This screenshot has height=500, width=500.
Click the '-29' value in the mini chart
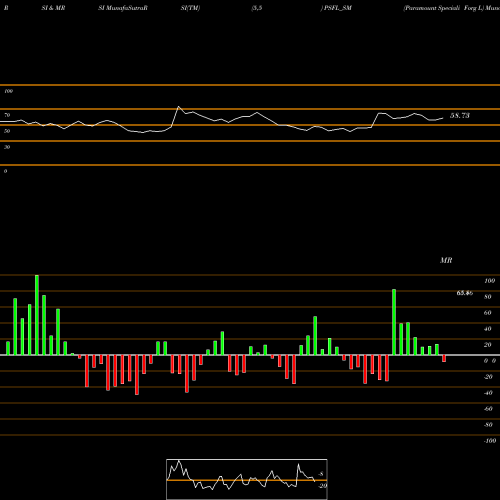(x=322, y=486)
